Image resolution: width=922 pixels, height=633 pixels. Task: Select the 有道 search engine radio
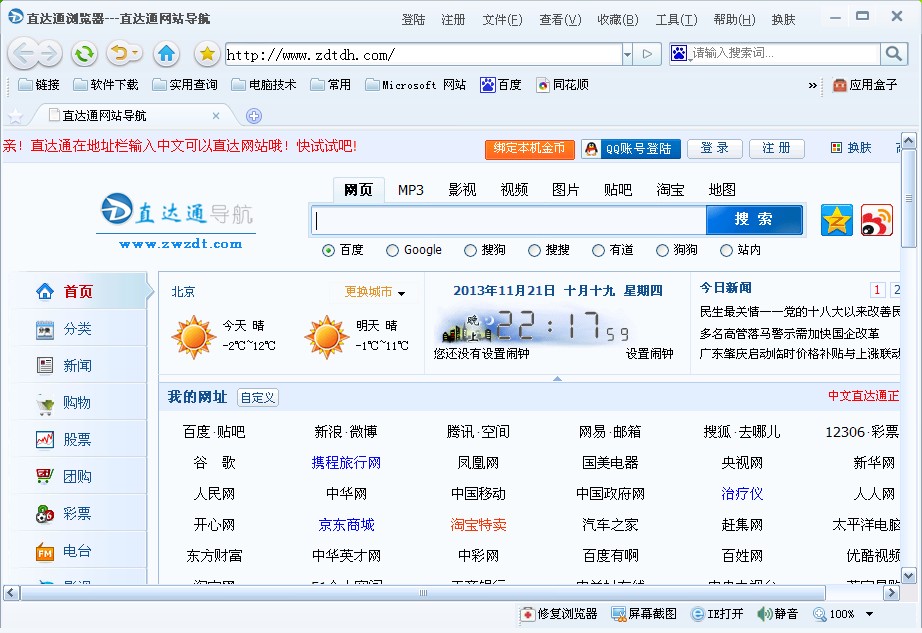click(x=598, y=250)
